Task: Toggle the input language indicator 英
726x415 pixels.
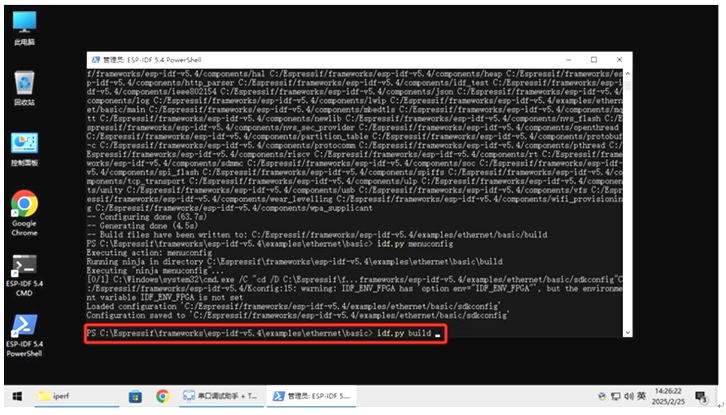Action: [641, 396]
